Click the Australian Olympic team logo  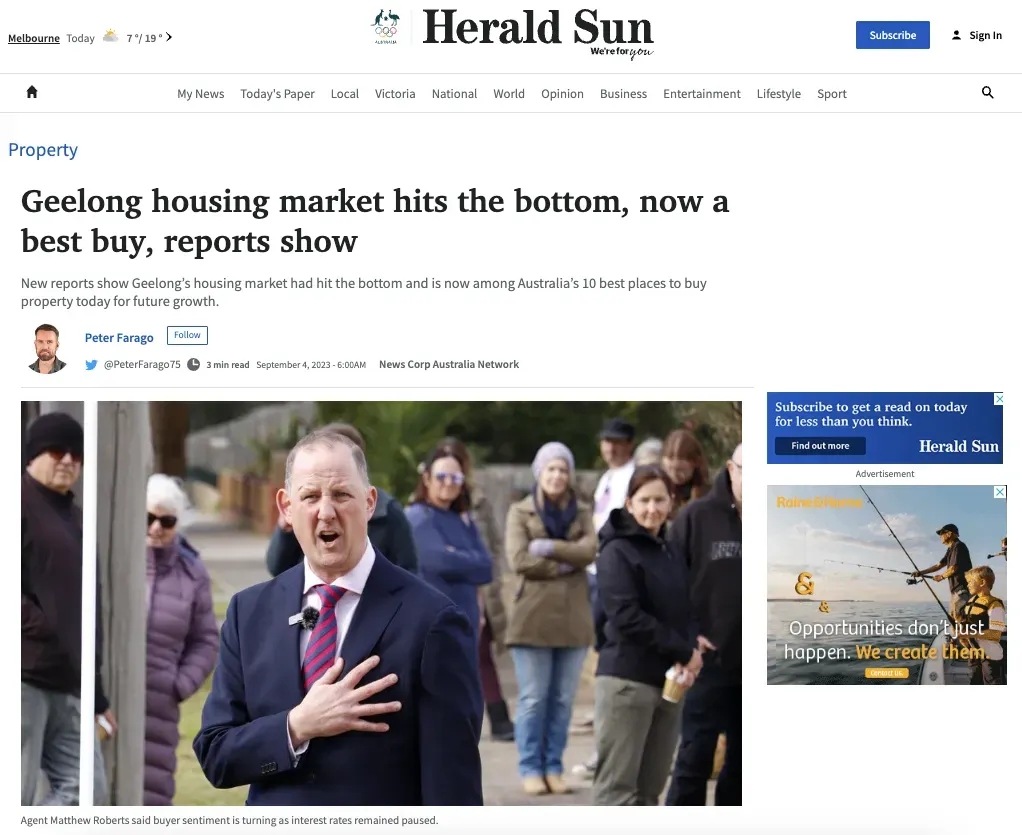(385, 27)
